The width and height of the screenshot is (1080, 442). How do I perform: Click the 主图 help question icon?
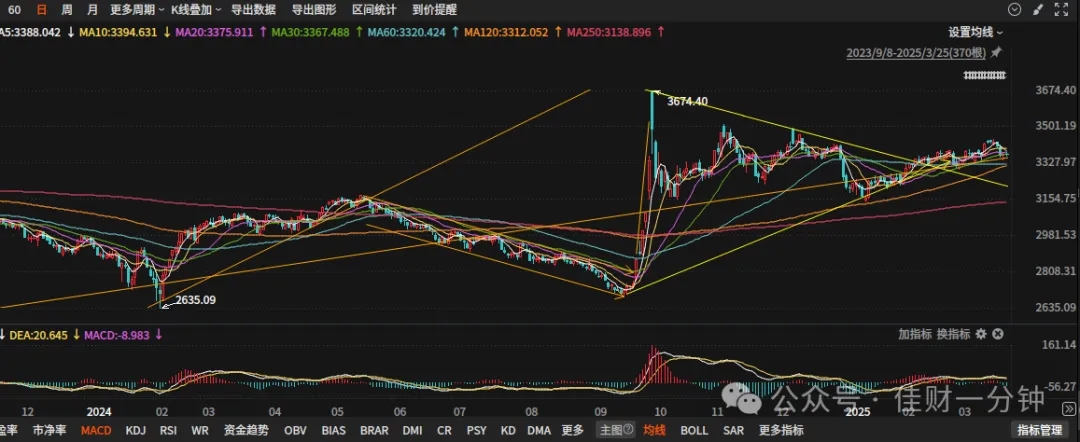point(629,430)
